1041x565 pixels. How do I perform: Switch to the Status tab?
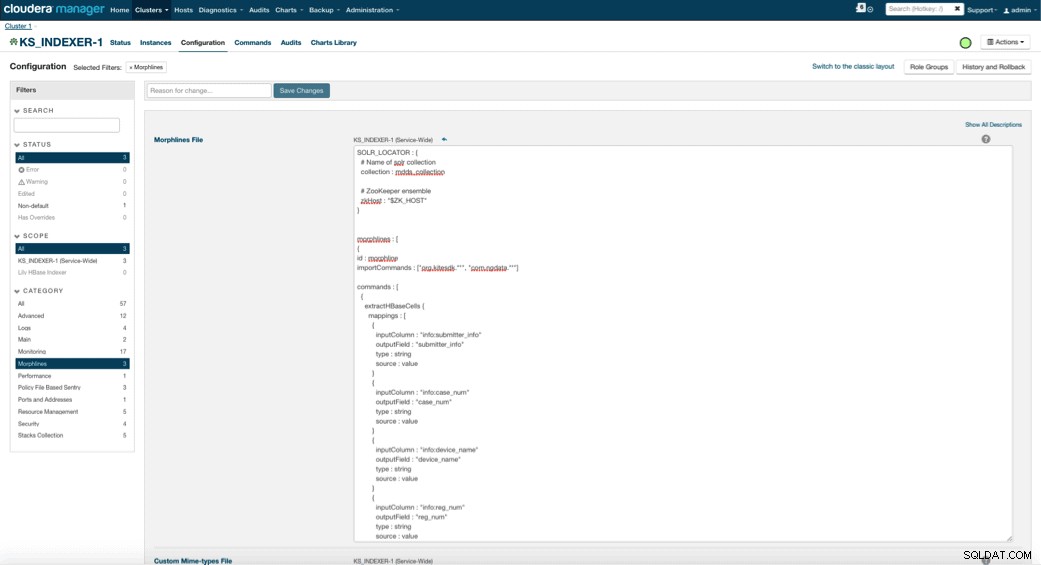[x=120, y=42]
